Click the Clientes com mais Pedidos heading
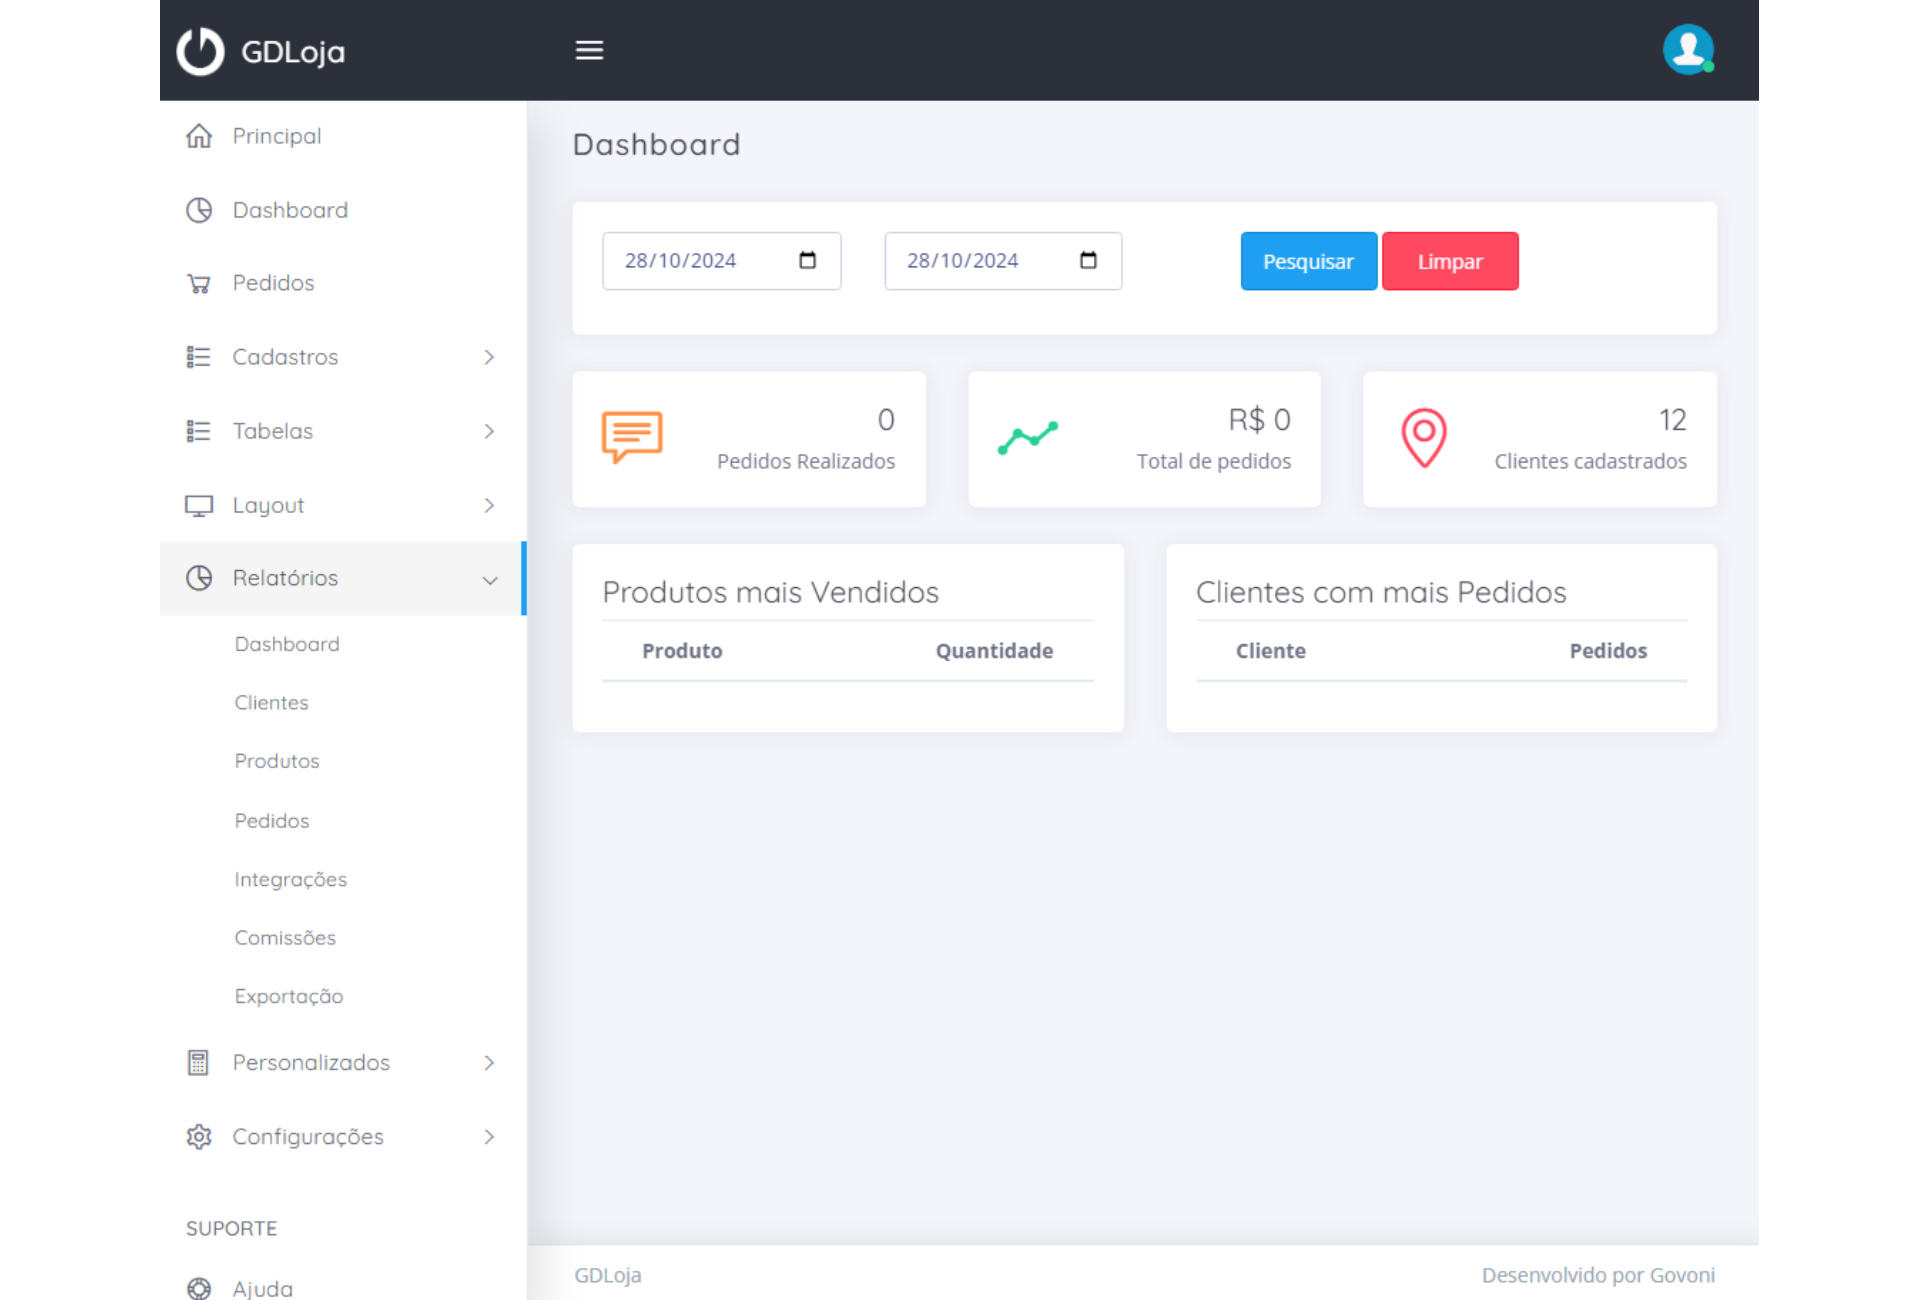The height and width of the screenshot is (1300, 1920). click(x=1381, y=592)
